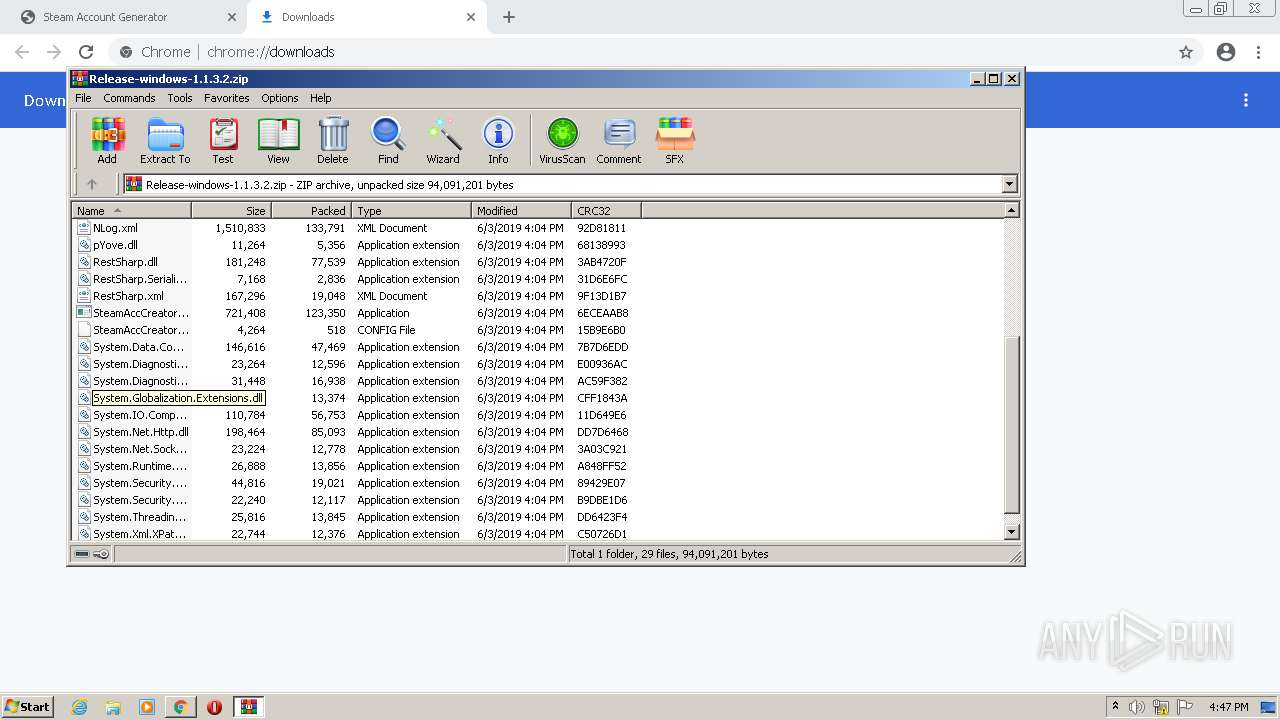Click the Opera taskbar icon

click(214, 707)
